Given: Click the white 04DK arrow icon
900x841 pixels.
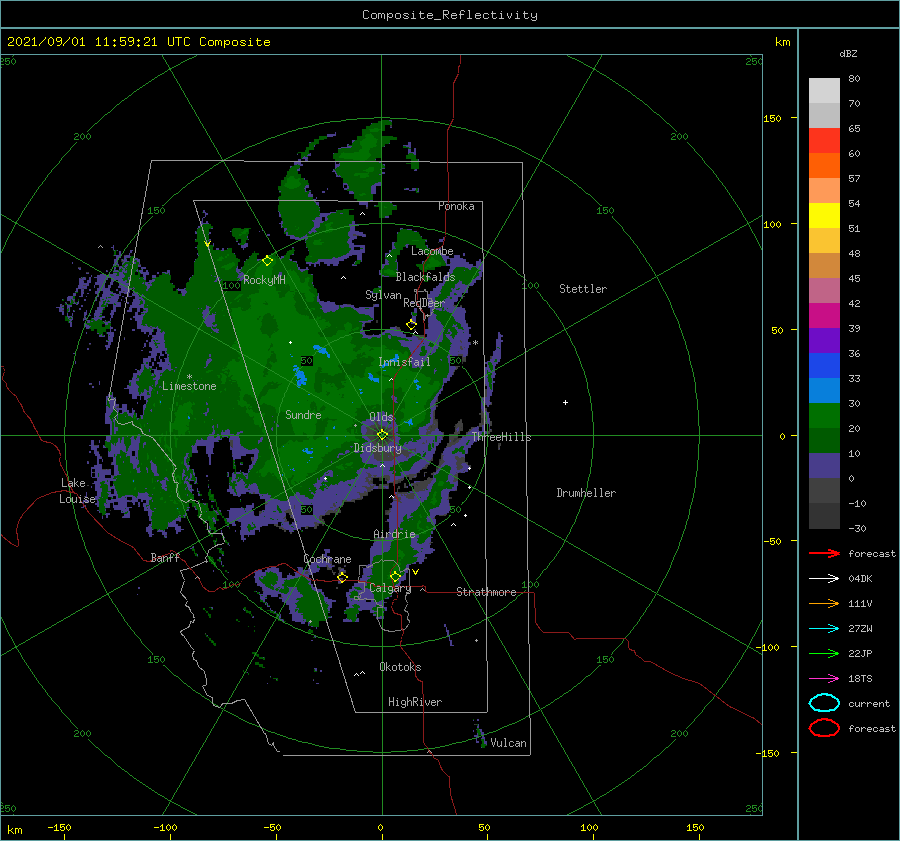Looking at the screenshot, I should (x=824, y=578).
